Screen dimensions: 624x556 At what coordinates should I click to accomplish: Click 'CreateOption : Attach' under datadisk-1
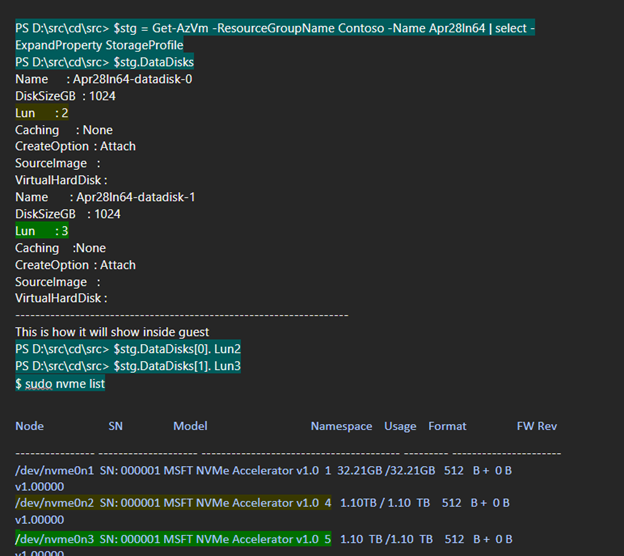(x=75, y=265)
